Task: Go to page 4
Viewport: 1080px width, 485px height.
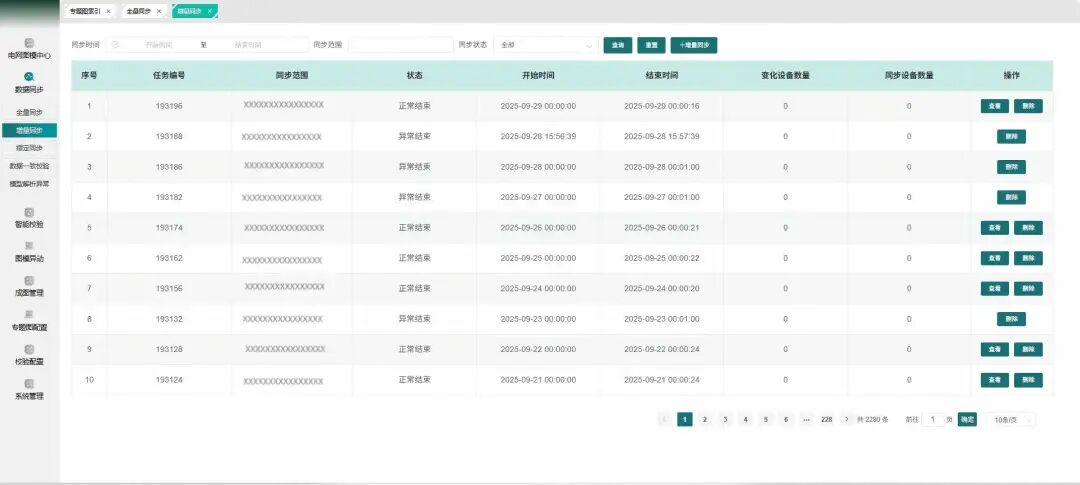Action: pyautogui.click(x=745, y=420)
